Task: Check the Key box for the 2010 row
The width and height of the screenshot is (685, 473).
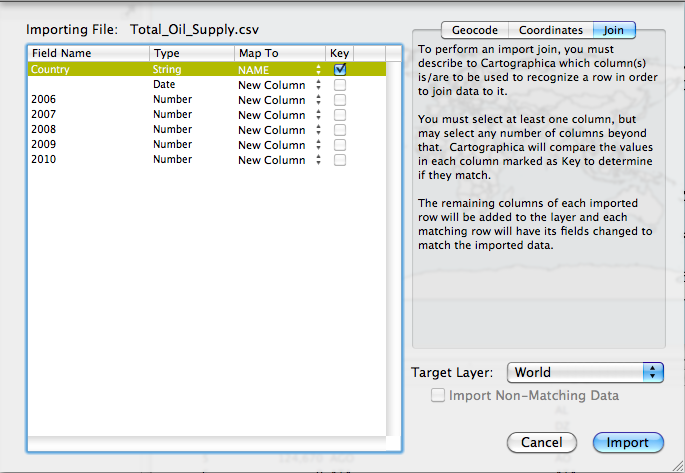Action: click(x=340, y=160)
